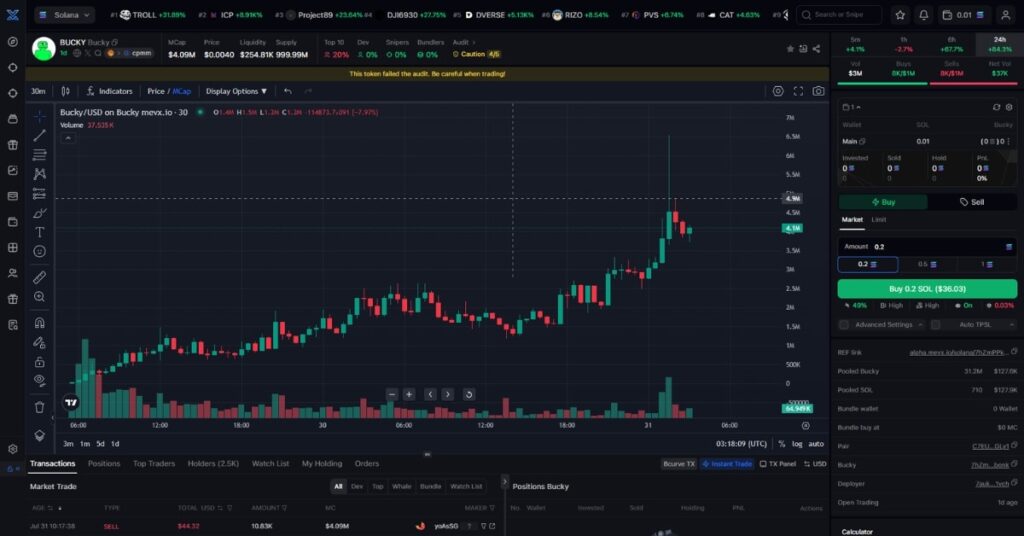Screen dimensions: 1024x536
Task: Open the 0.01 SOL wallet balance menu
Action: click(965, 15)
